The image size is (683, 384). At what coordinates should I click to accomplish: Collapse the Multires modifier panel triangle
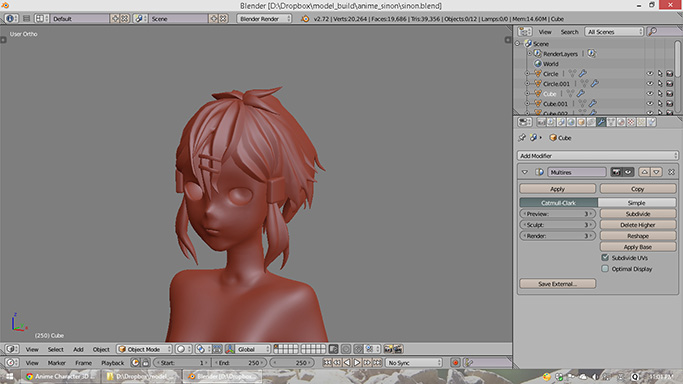524,172
